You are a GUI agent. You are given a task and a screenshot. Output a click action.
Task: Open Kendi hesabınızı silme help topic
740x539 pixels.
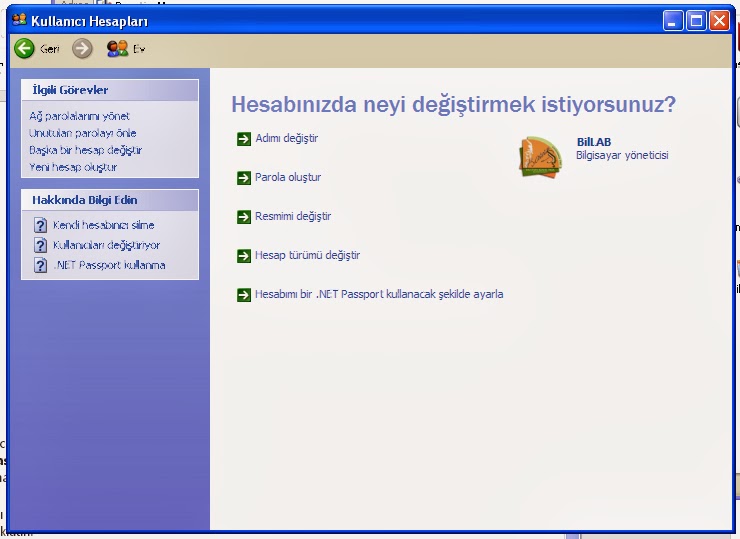point(103,225)
